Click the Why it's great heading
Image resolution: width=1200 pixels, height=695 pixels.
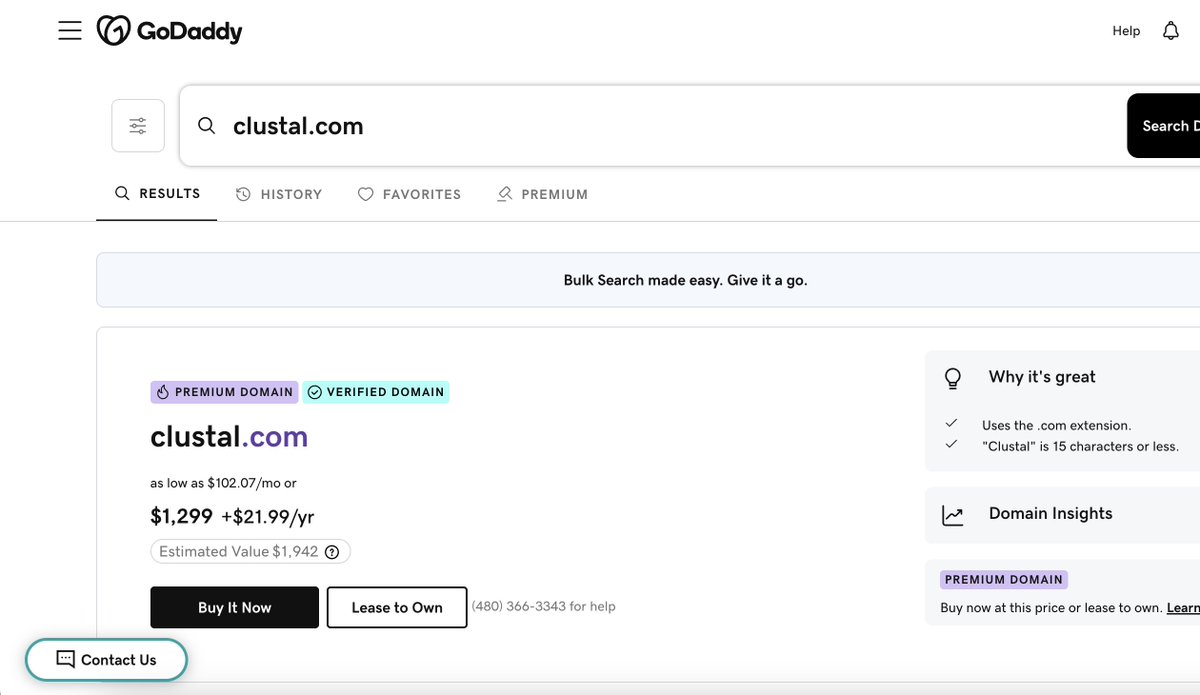click(x=1042, y=377)
